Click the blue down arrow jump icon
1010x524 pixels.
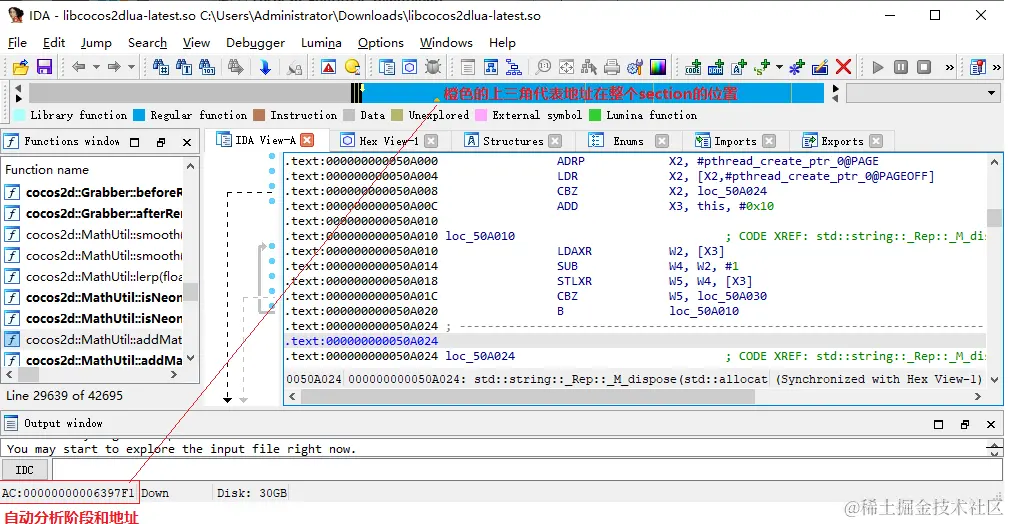coord(265,67)
